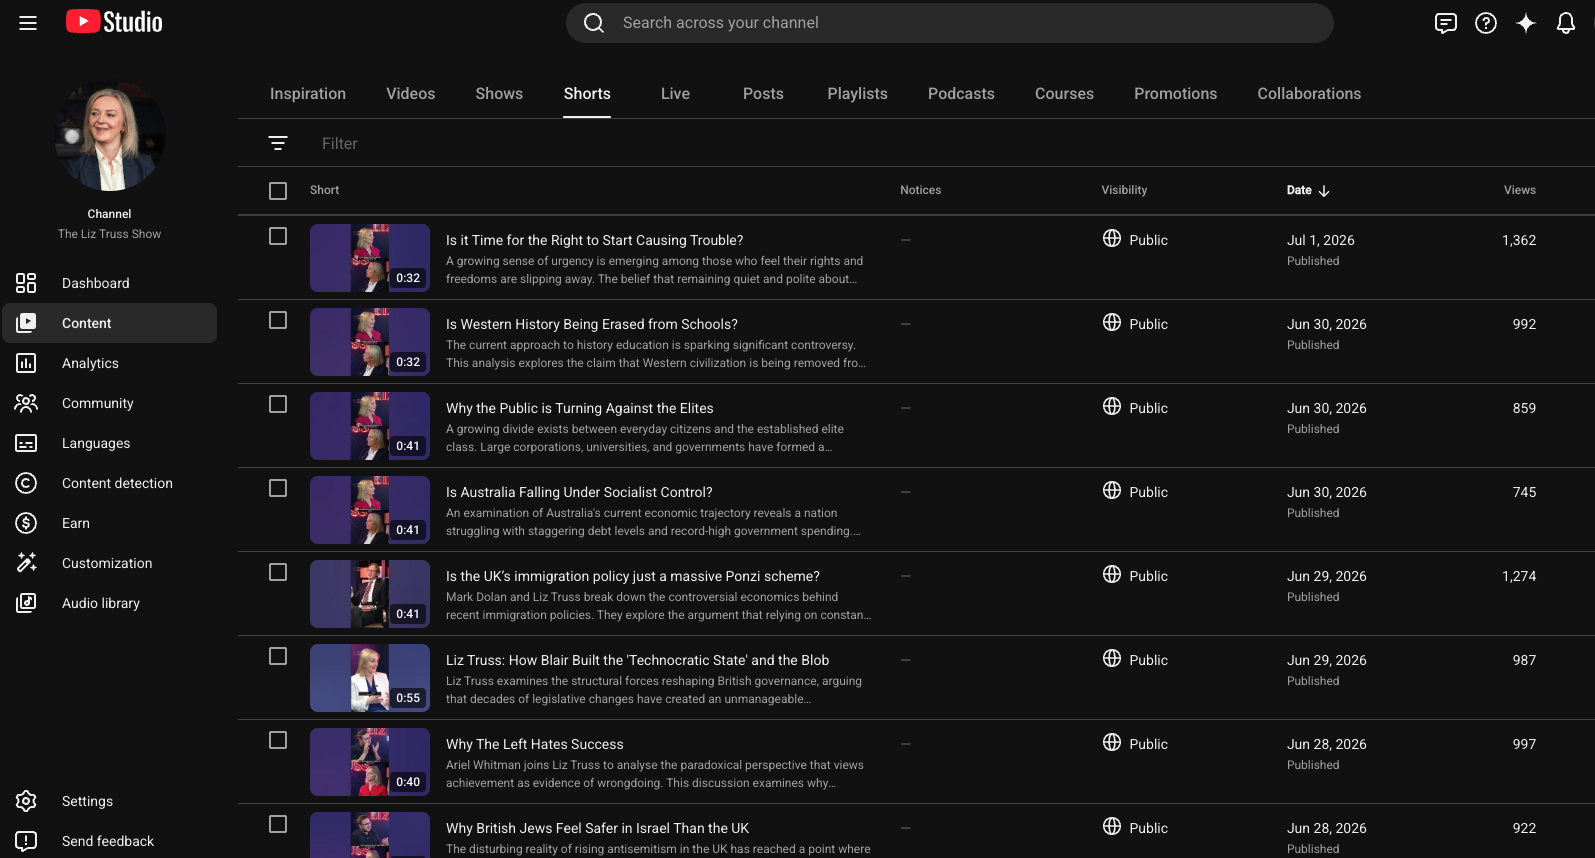Click the 1,362 views count

[x=1518, y=240]
